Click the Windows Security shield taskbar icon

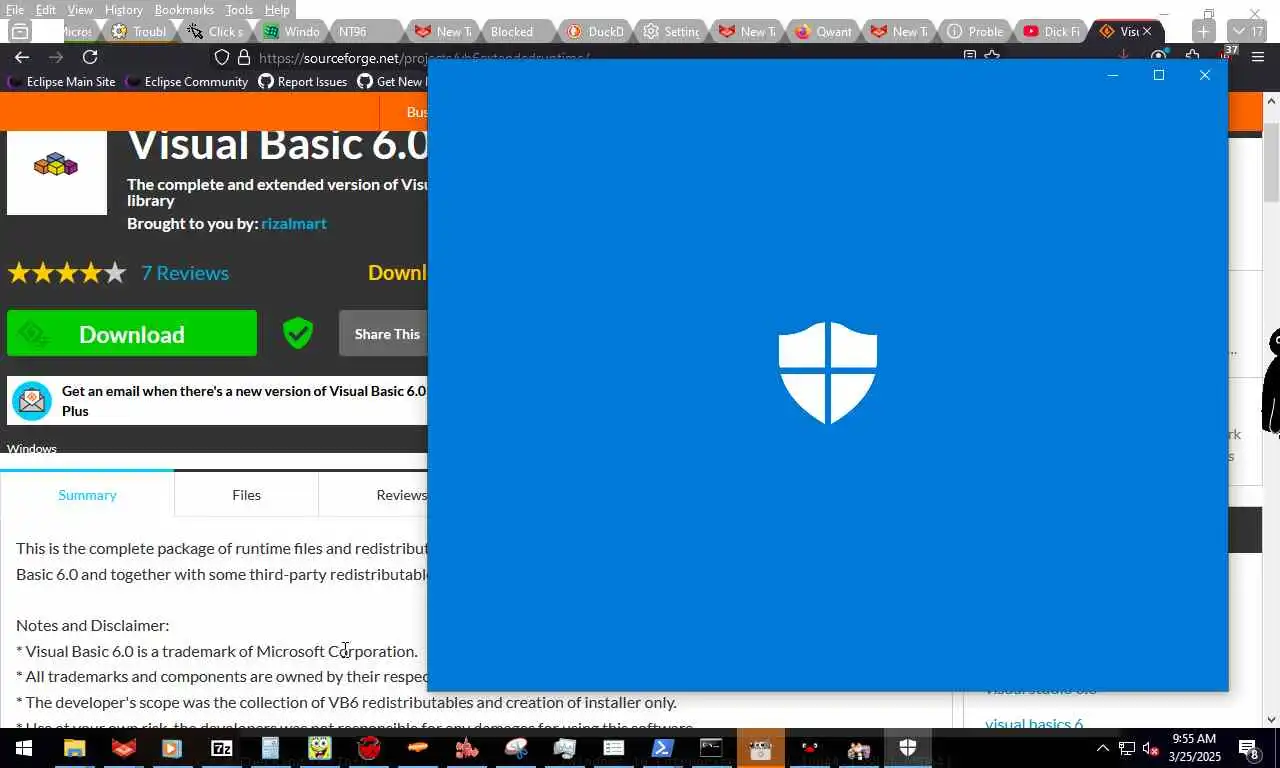coord(908,748)
